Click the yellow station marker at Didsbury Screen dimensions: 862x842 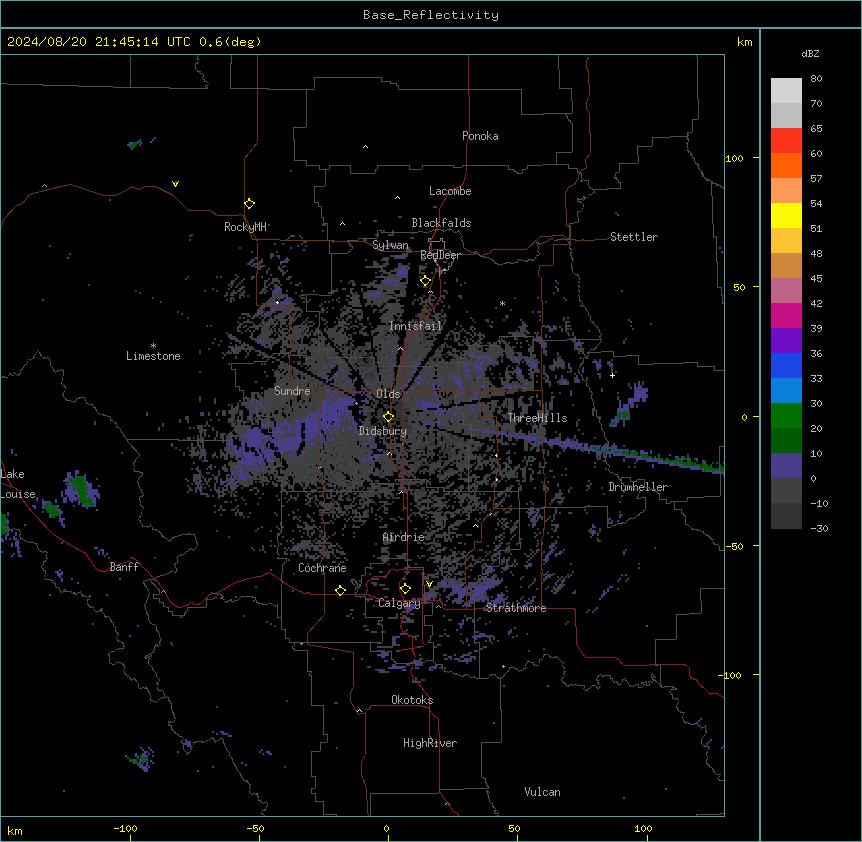click(x=389, y=417)
